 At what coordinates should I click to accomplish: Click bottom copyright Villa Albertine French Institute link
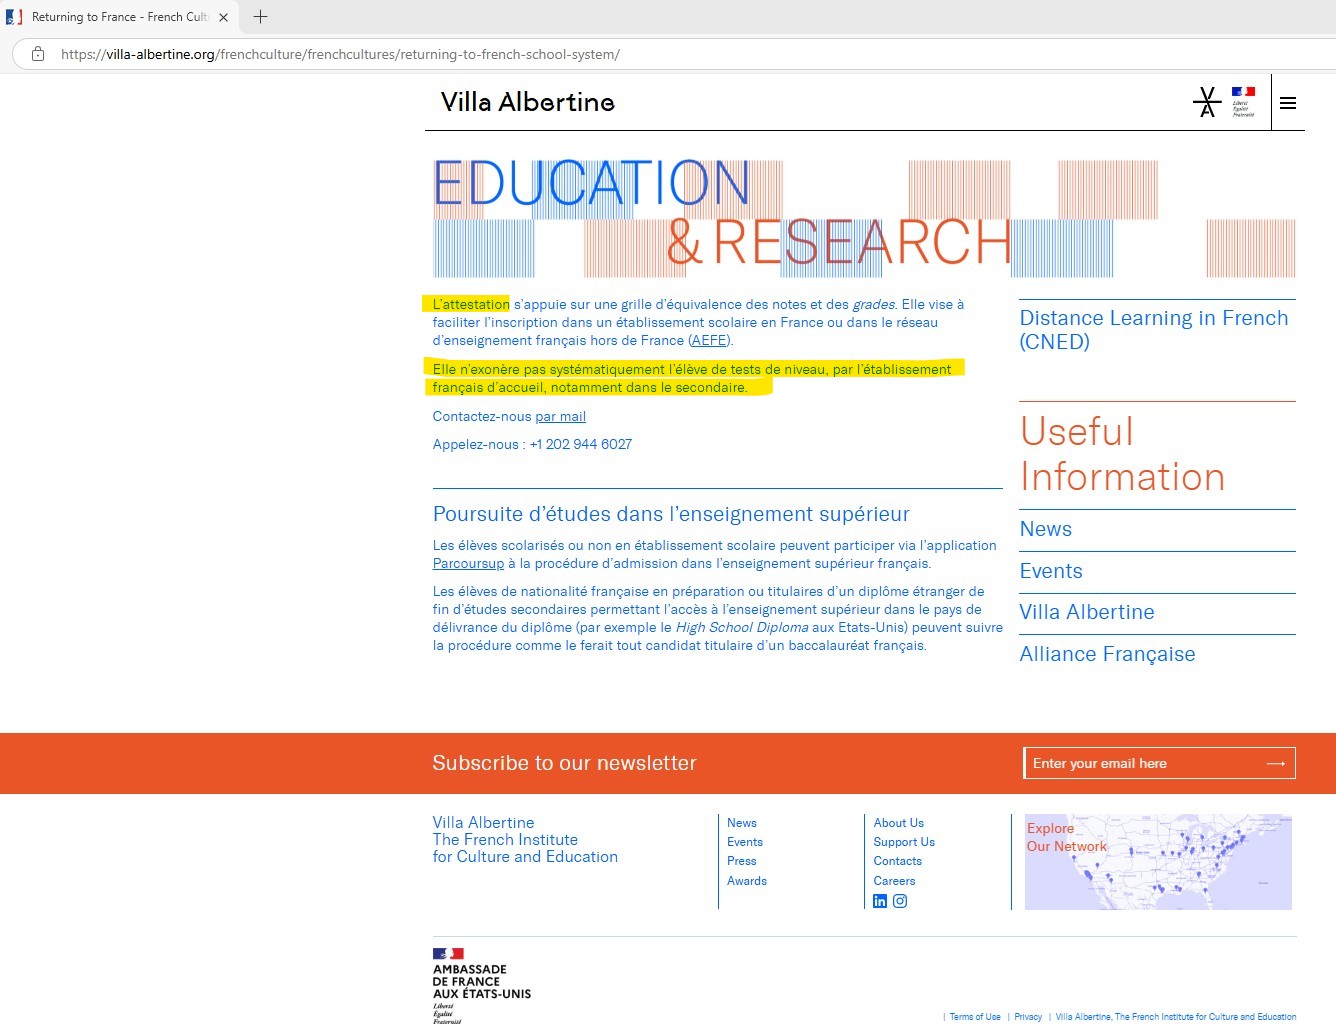coord(1176,1017)
